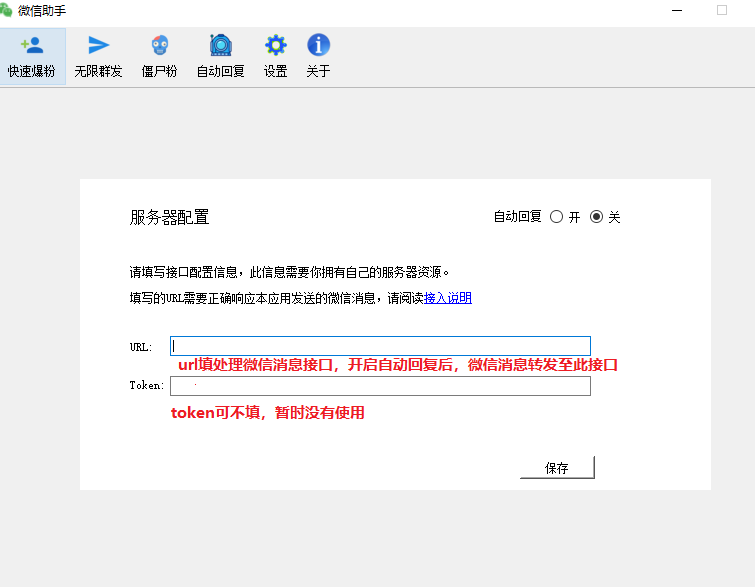Open 设置 via the gear icon
755x587 pixels.
[275, 45]
